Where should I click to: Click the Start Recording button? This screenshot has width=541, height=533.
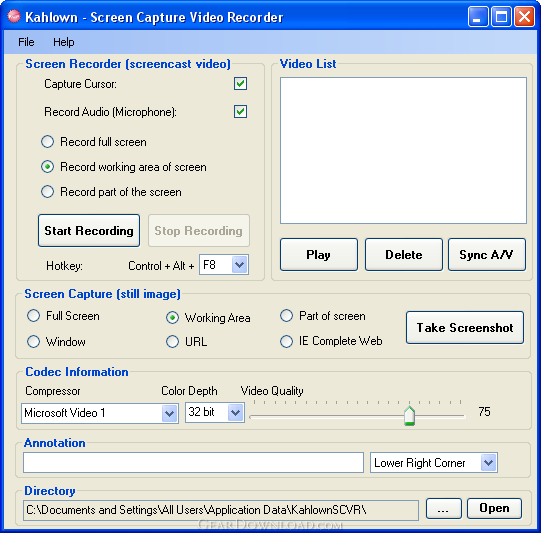coord(89,230)
